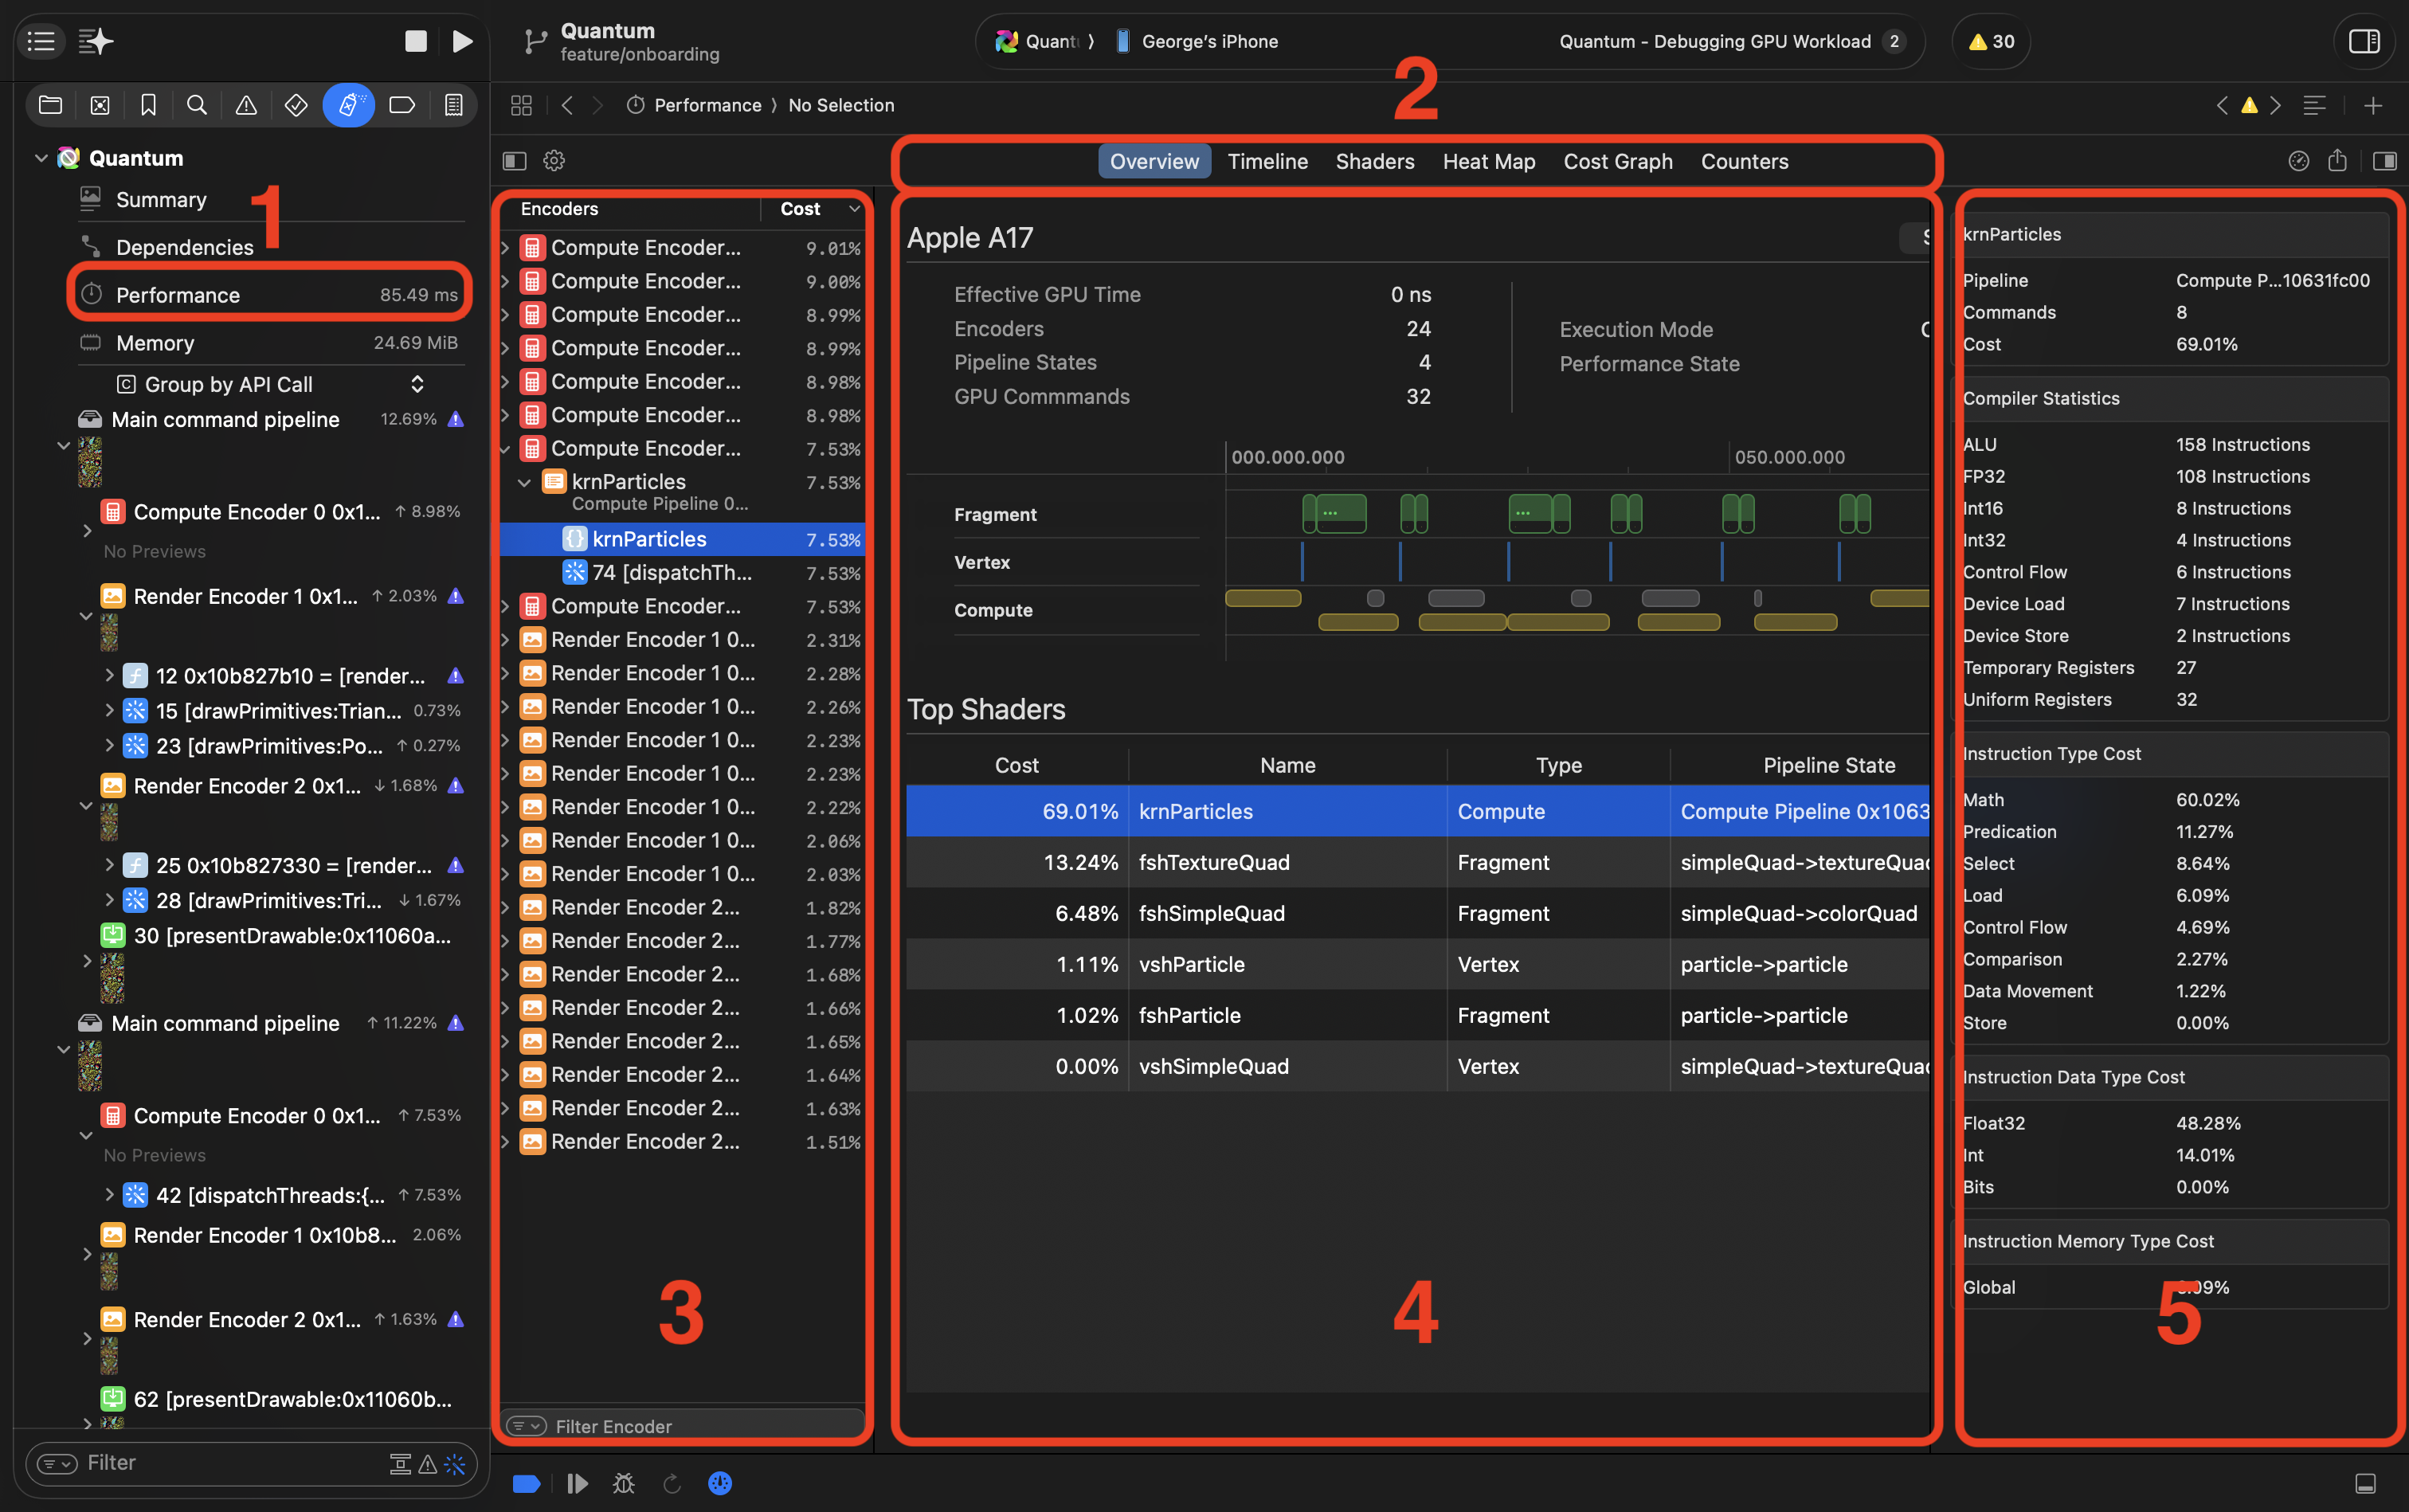Toggle the right inspector panel in the top toolbar
Screen dimensions: 2409x1512
coord(2364,41)
